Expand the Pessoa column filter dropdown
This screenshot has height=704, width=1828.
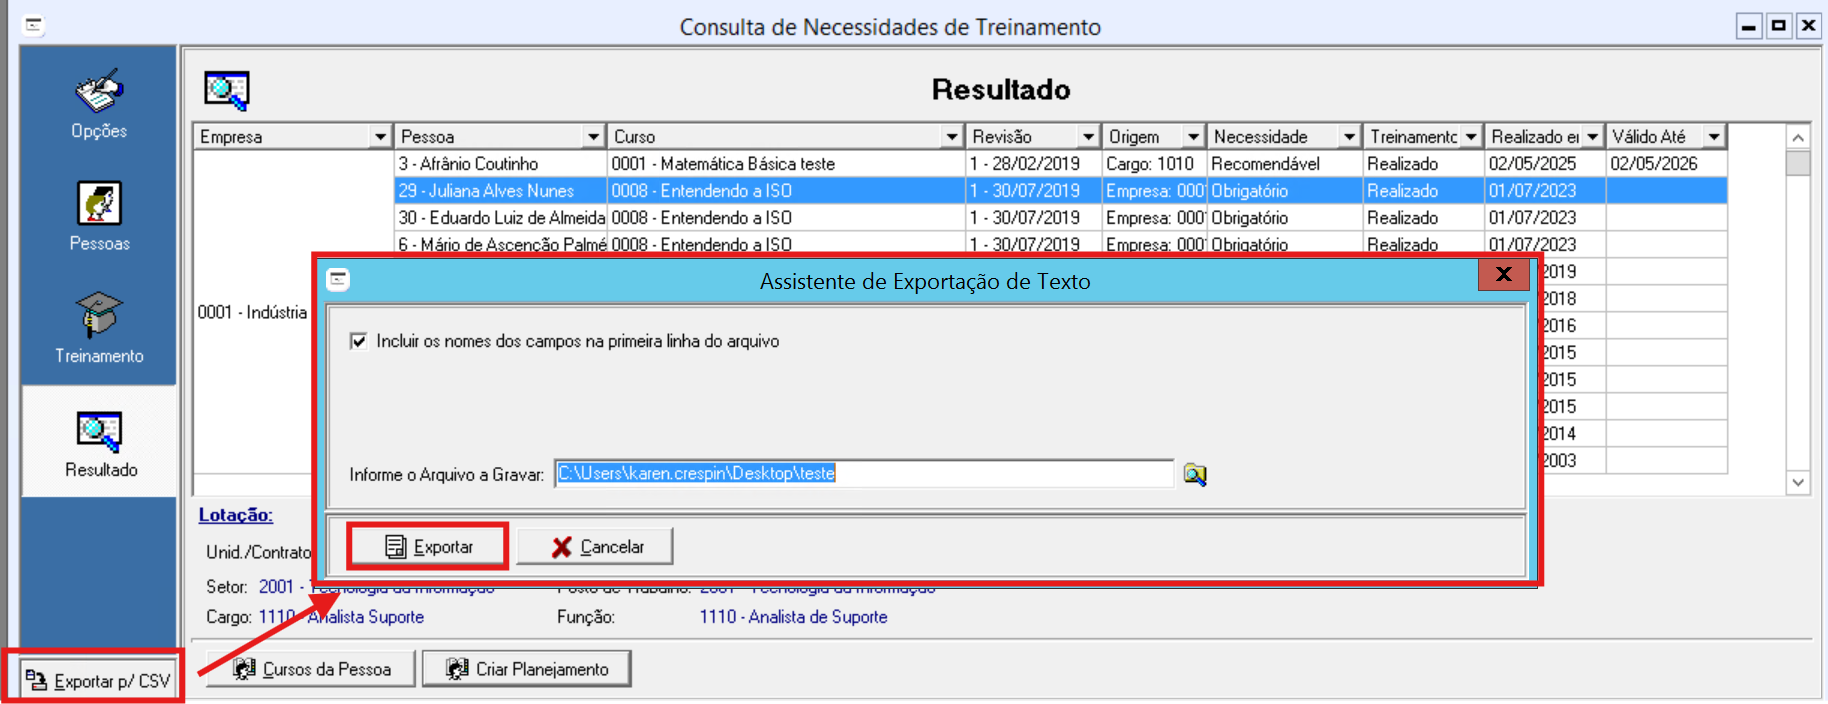pos(593,137)
